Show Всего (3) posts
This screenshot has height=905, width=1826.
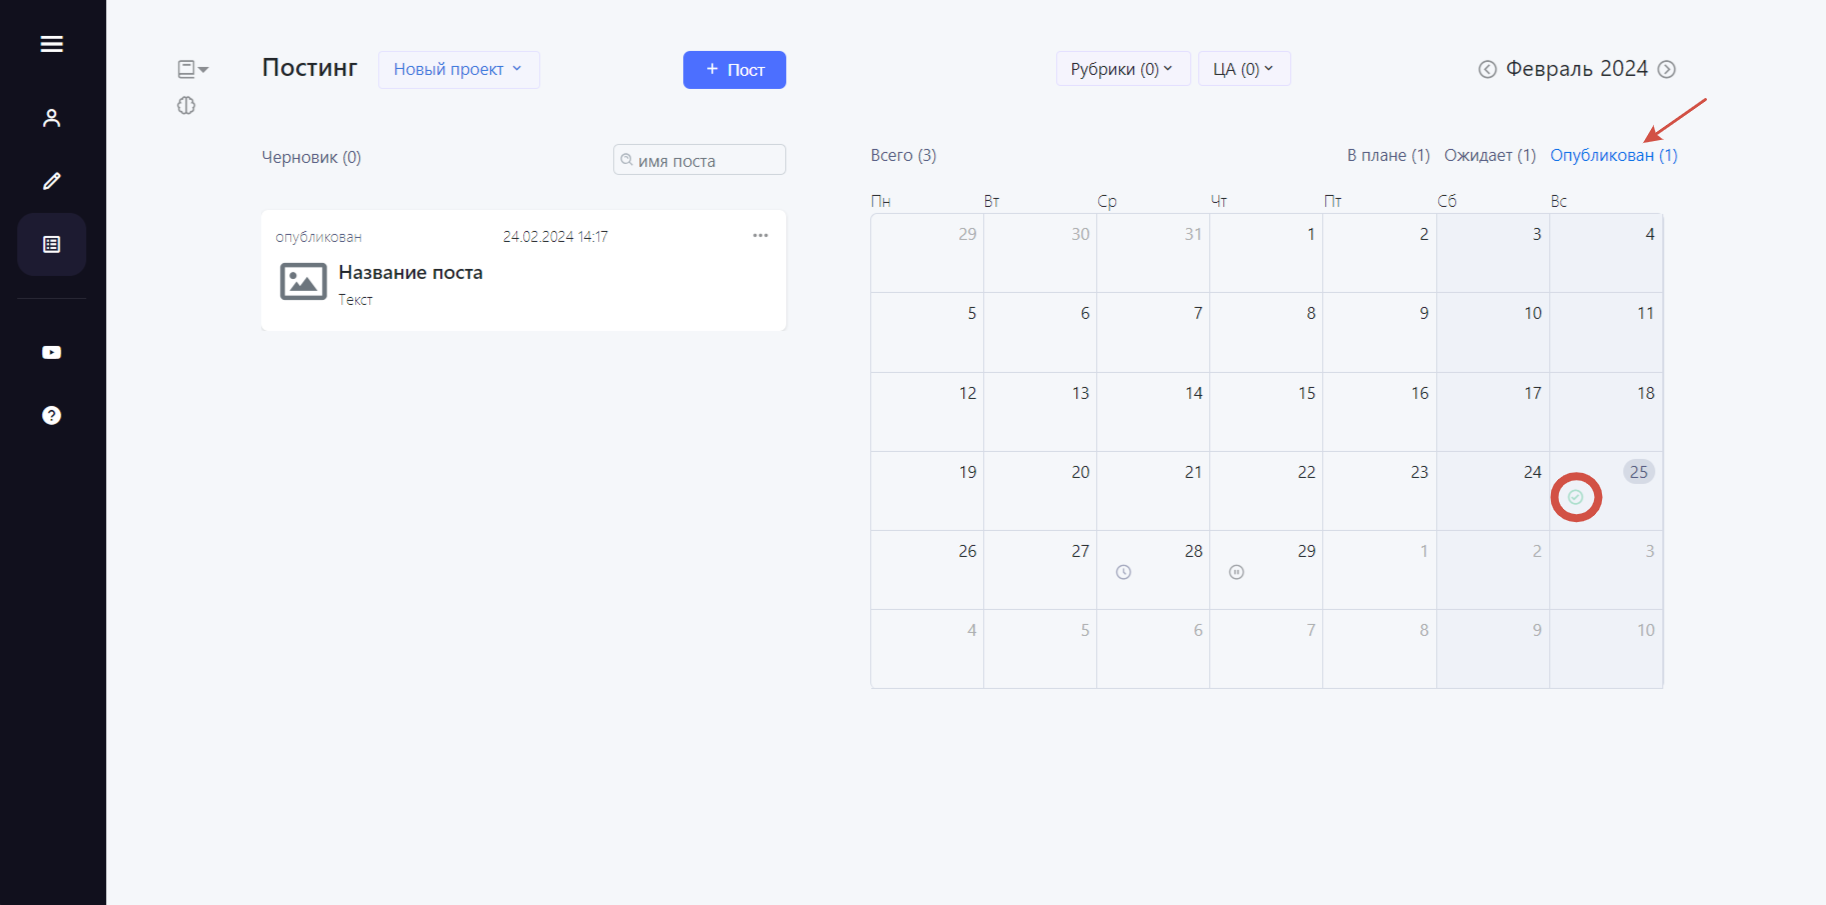point(904,155)
